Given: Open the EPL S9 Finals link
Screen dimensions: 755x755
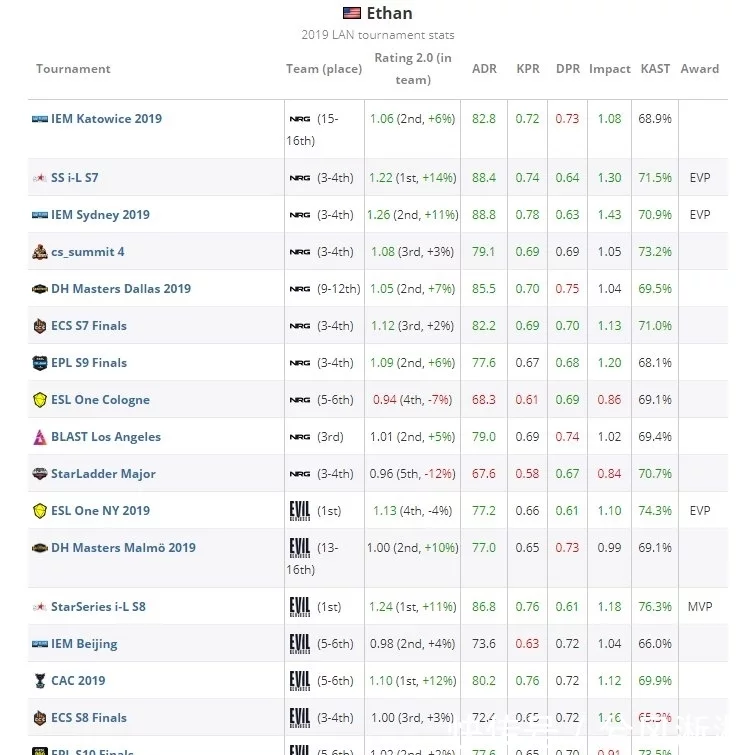Looking at the screenshot, I should point(89,363).
